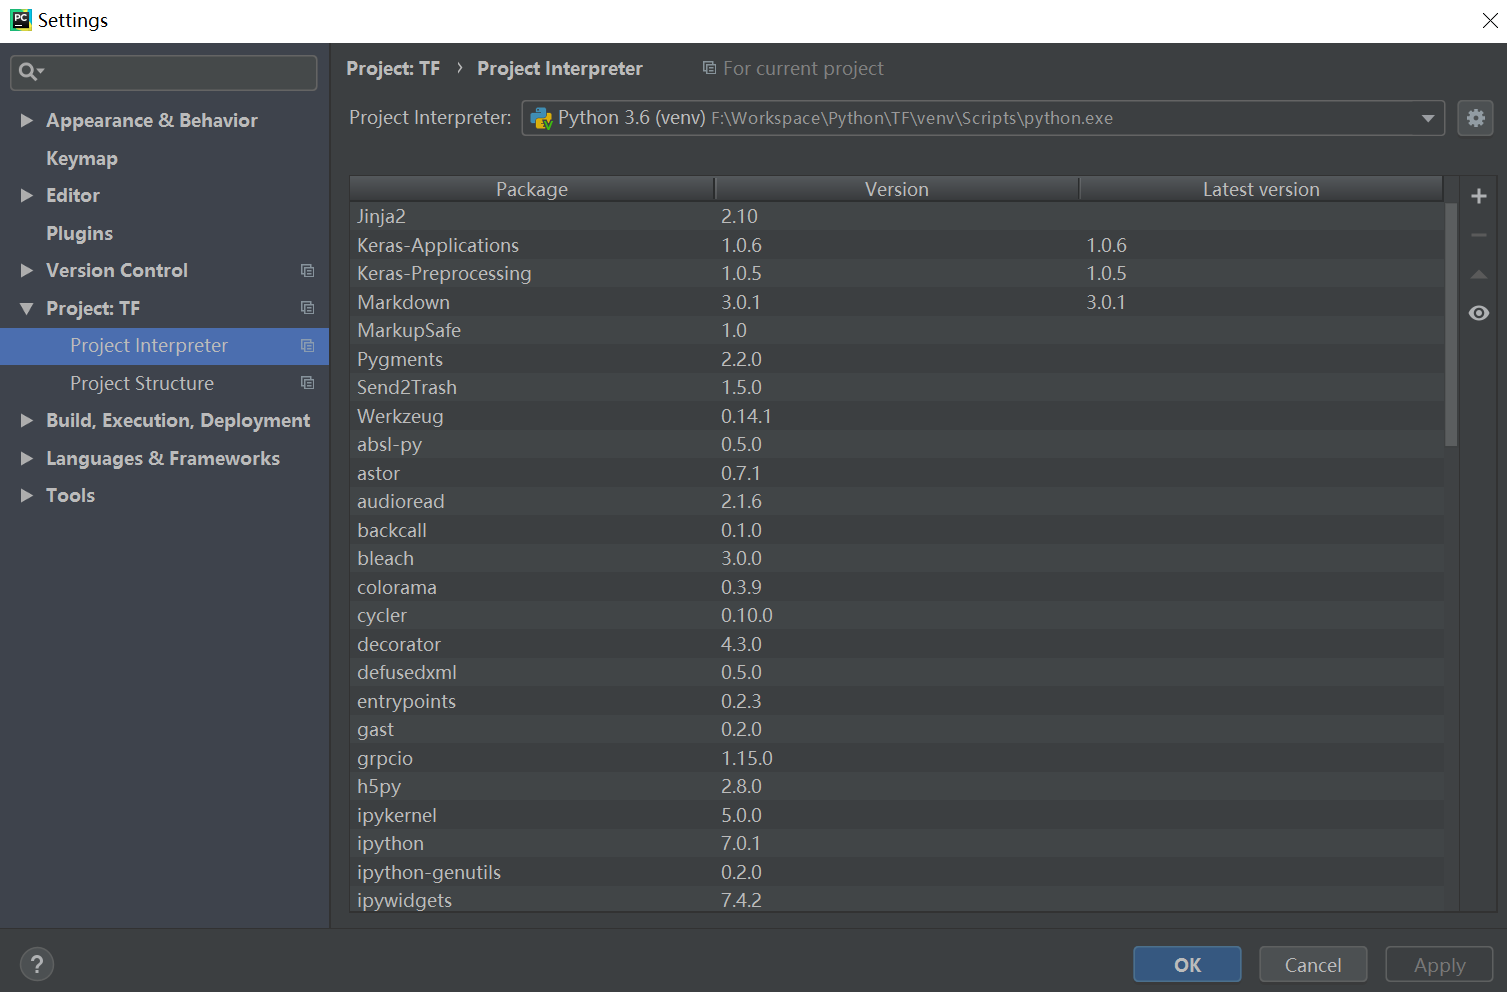Select the MarkupSafe package row
The width and height of the screenshot is (1507, 992).
[x=897, y=330]
